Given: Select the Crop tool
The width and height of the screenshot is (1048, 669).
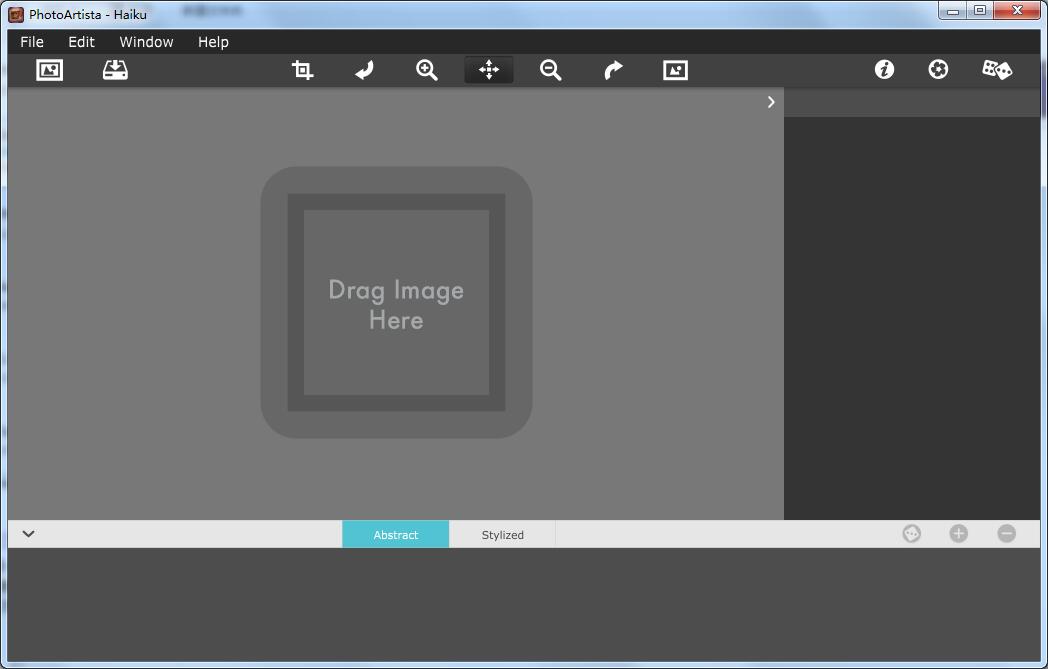Looking at the screenshot, I should click(x=302, y=70).
